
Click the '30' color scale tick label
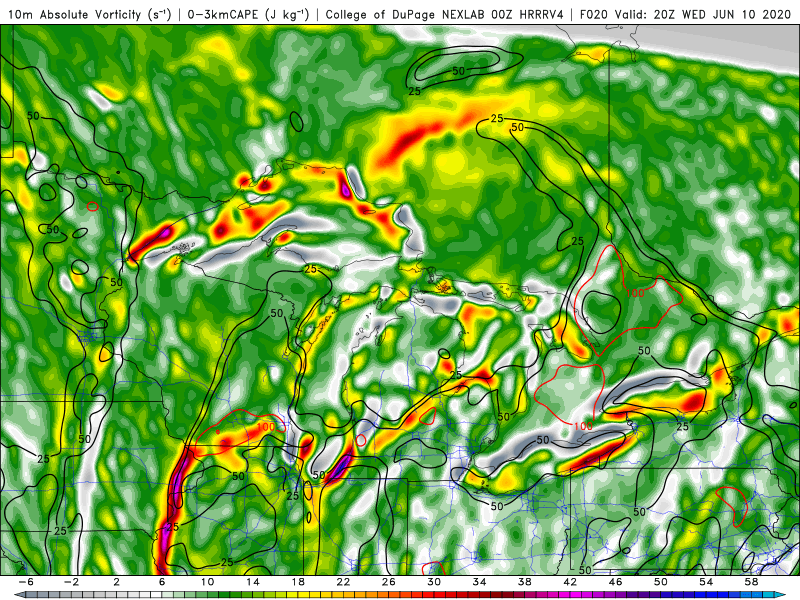click(434, 582)
